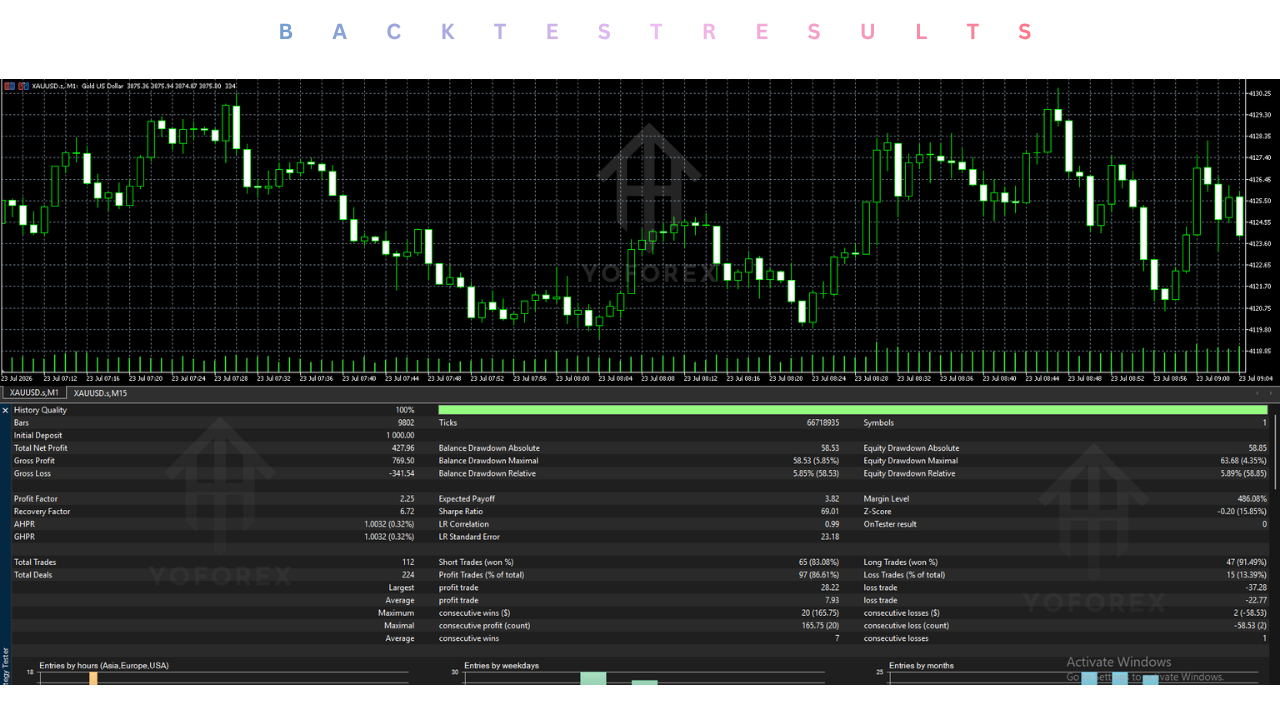Screen dimensions: 1280x720
Task: Select the History Quality 100% value
Action: point(404,410)
